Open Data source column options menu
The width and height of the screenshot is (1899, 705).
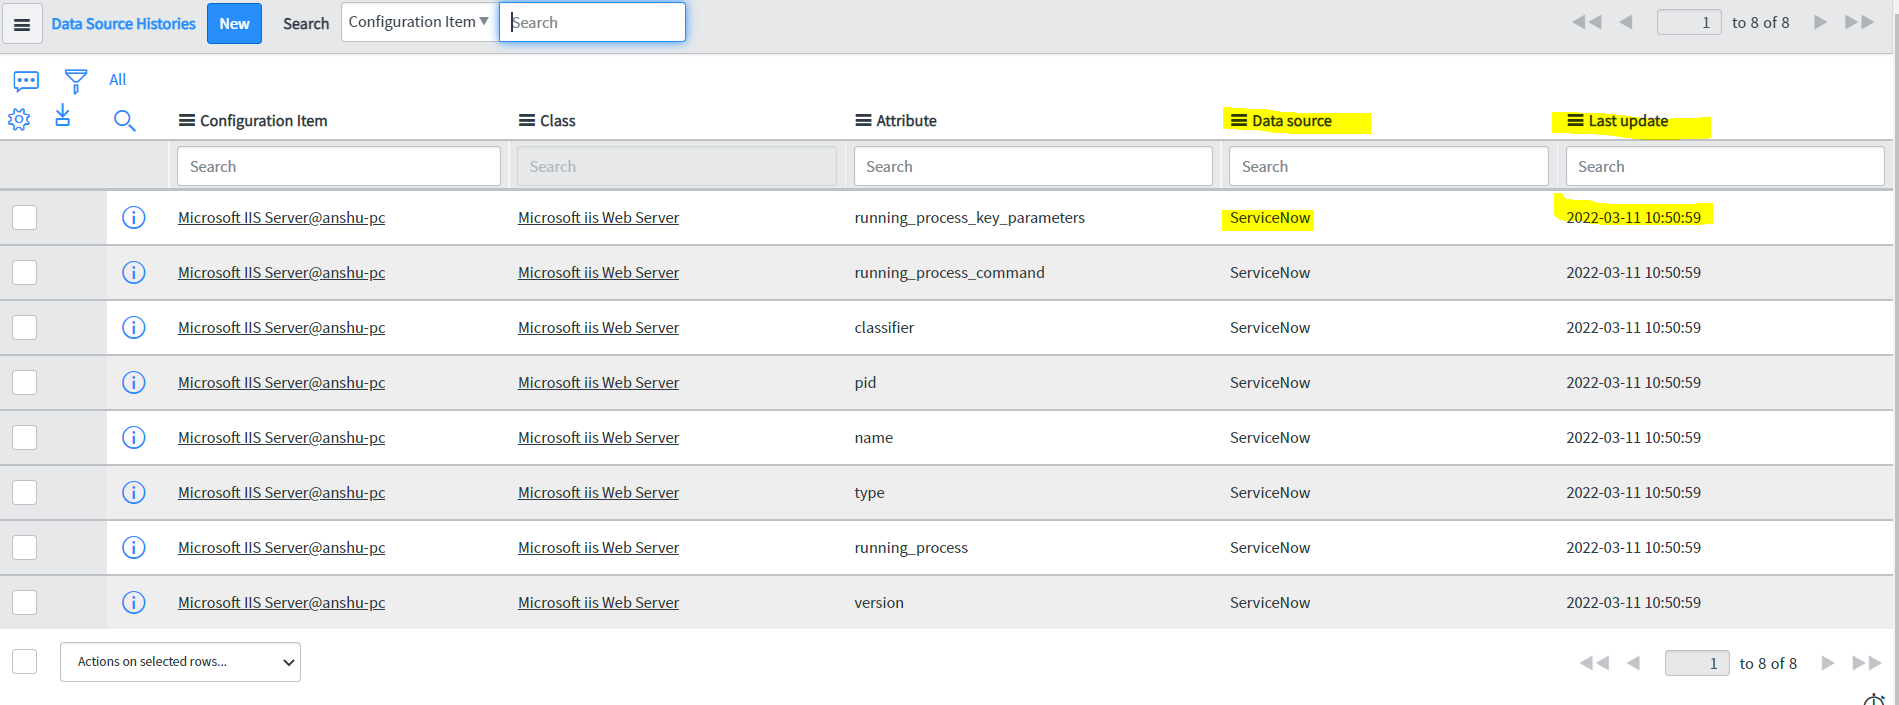(x=1239, y=121)
